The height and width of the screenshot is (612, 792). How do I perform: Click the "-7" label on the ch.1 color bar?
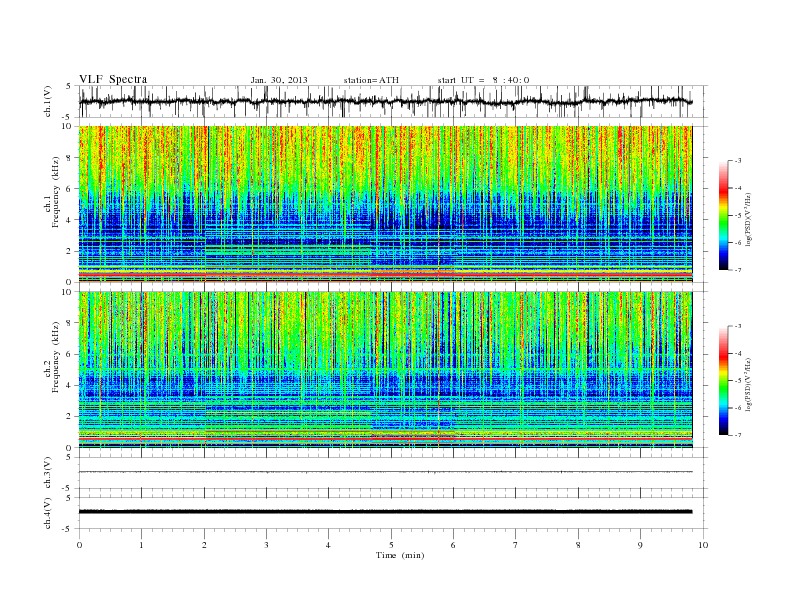pyautogui.click(x=738, y=270)
